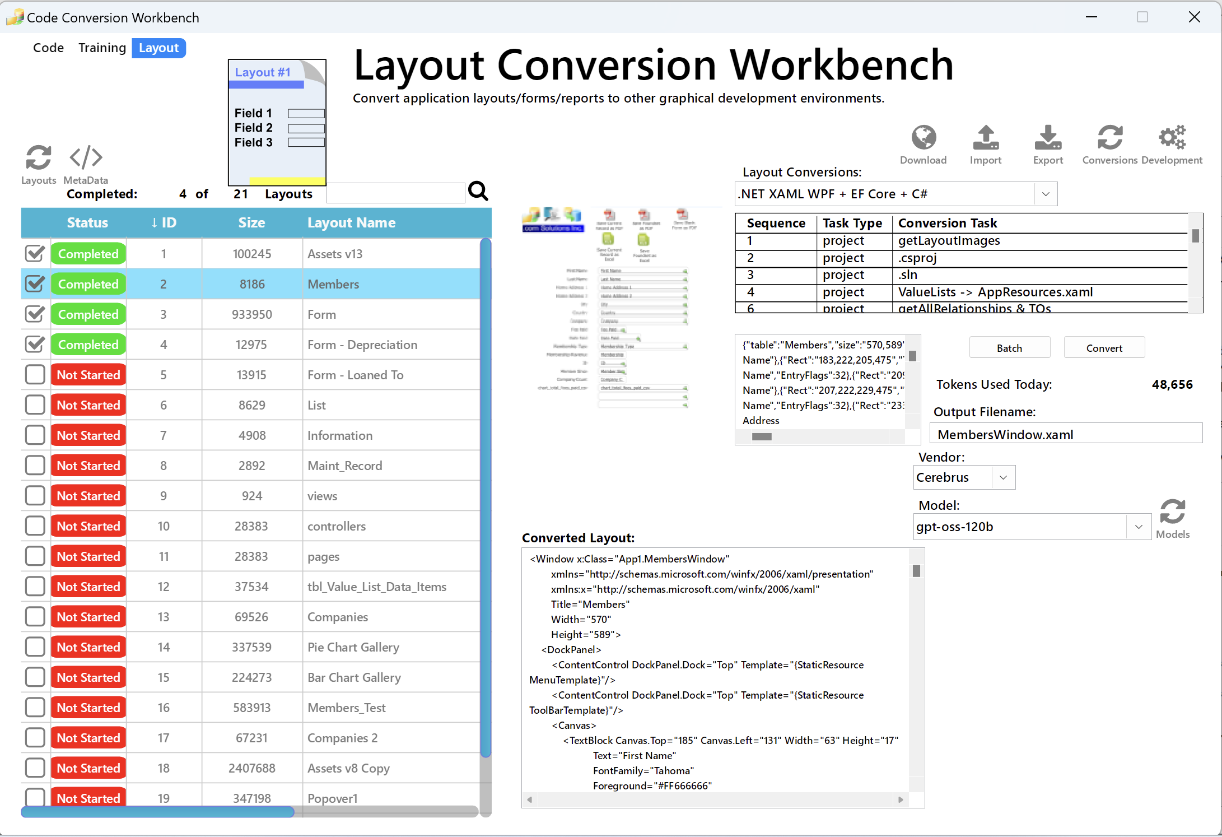
Task: Click the Download globe icon
Action: click(x=923, y=138)
